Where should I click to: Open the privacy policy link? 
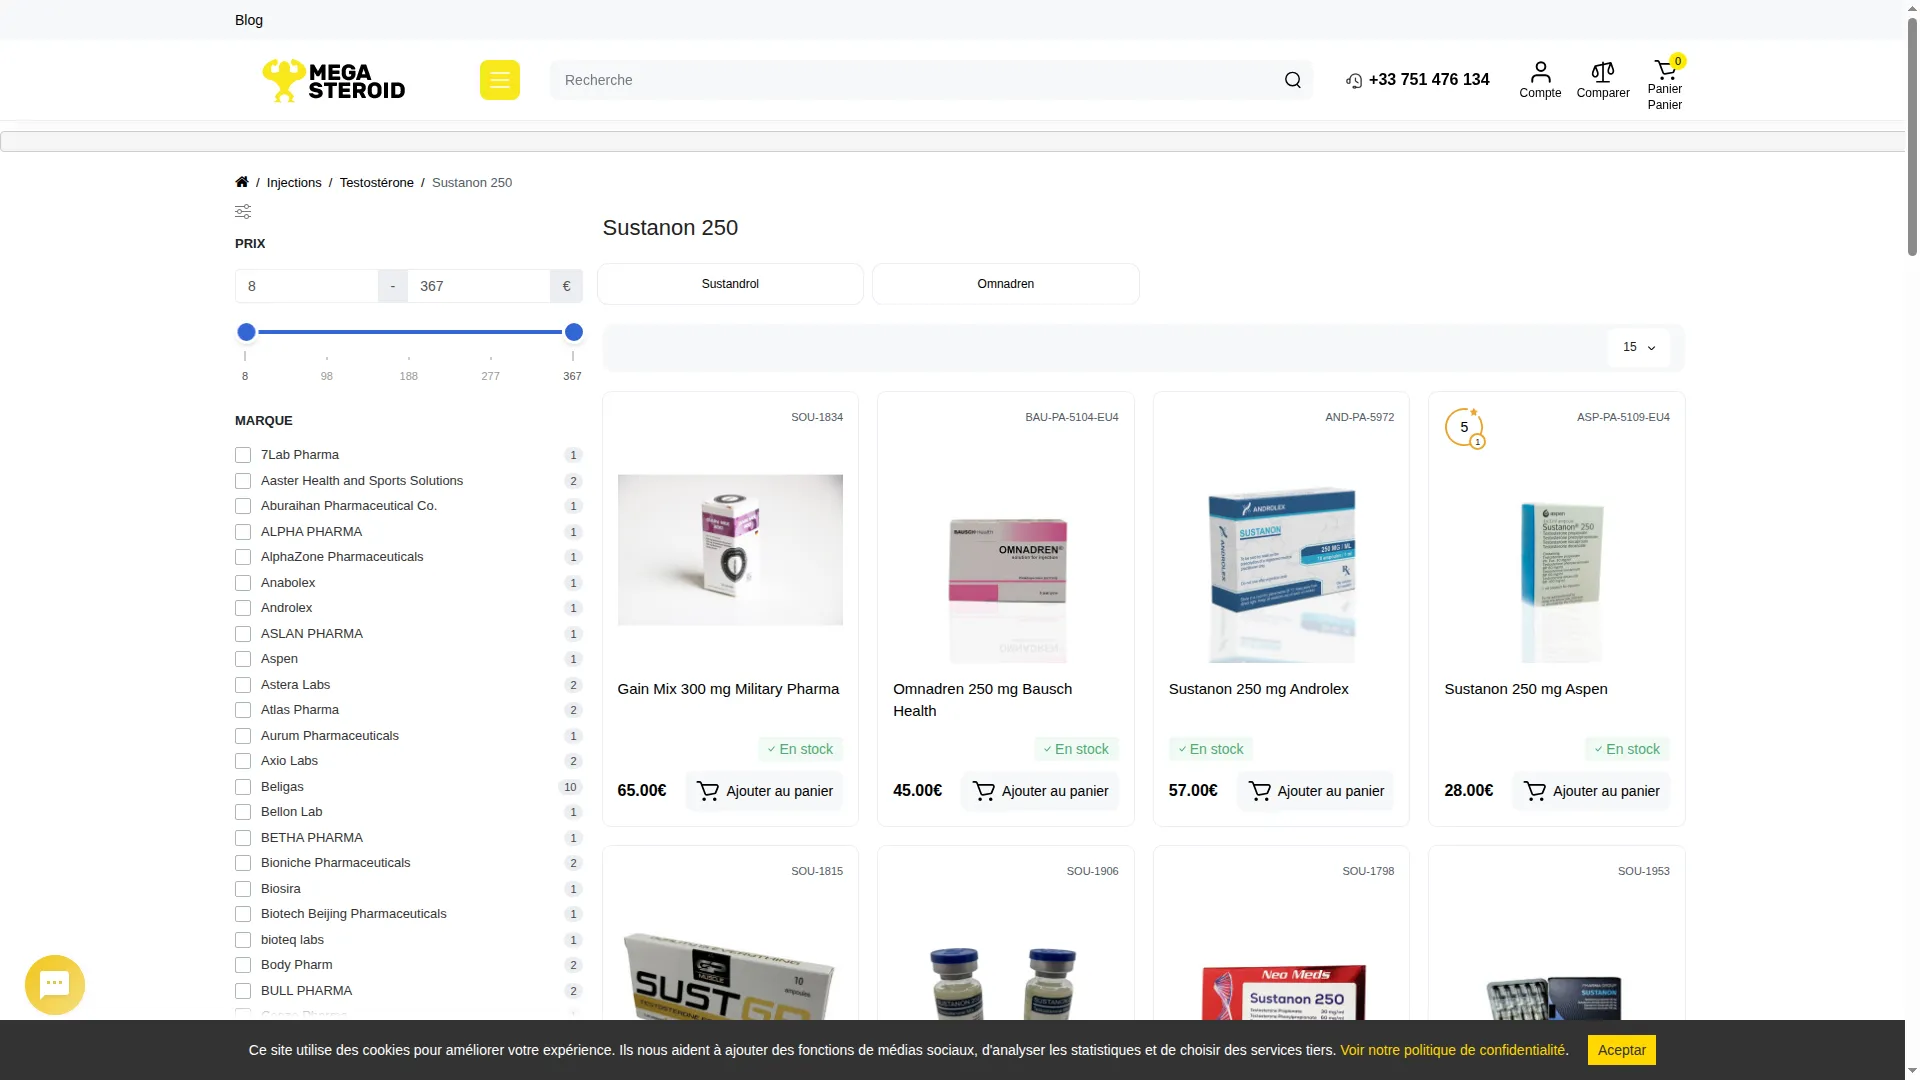tap(1453, 1050)
